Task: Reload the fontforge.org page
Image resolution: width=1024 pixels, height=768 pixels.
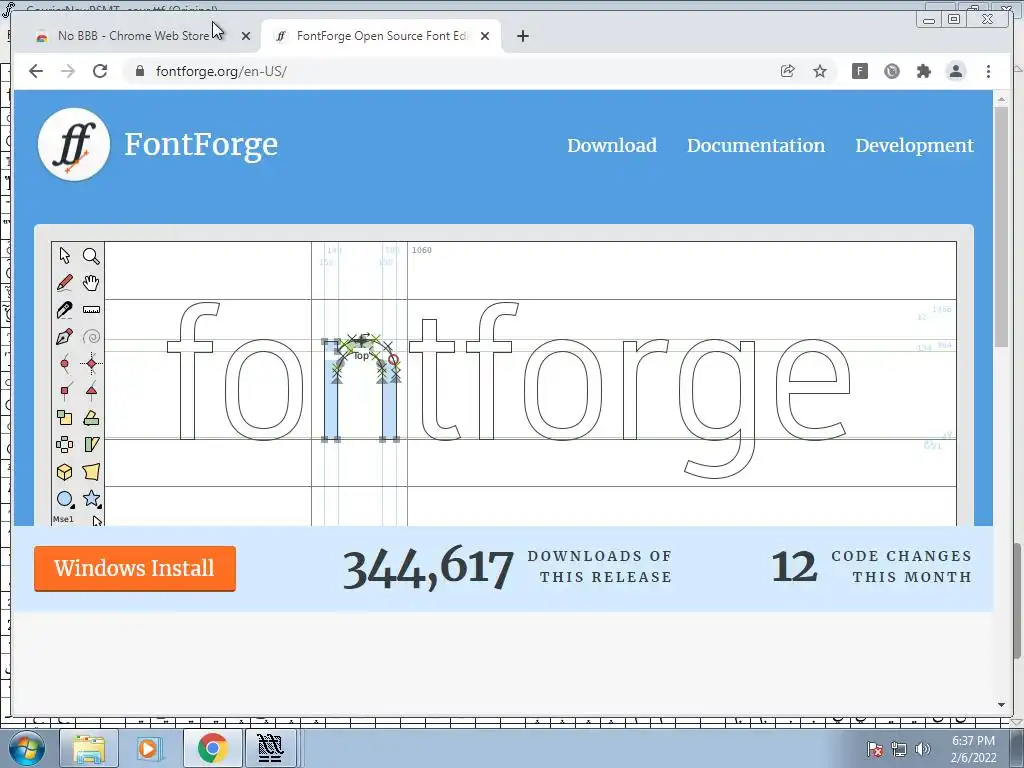Action: (100, 71)
